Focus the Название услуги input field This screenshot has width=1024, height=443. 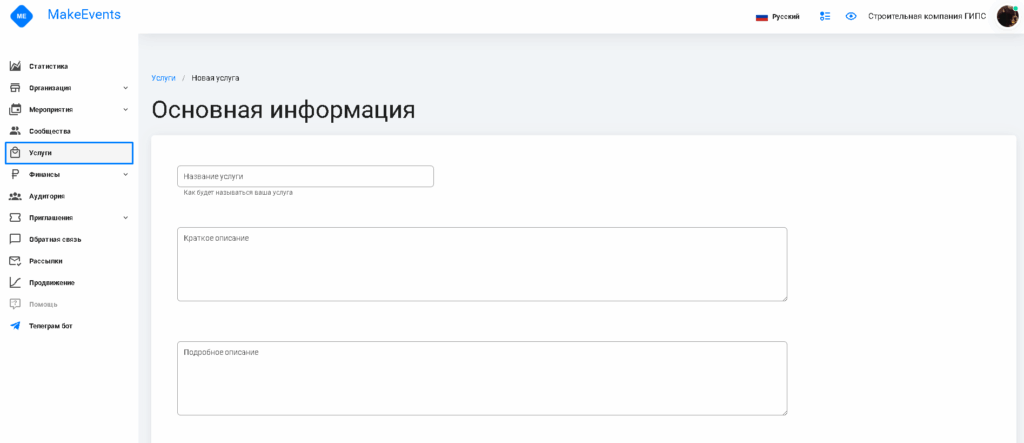[x=305, y=176]
